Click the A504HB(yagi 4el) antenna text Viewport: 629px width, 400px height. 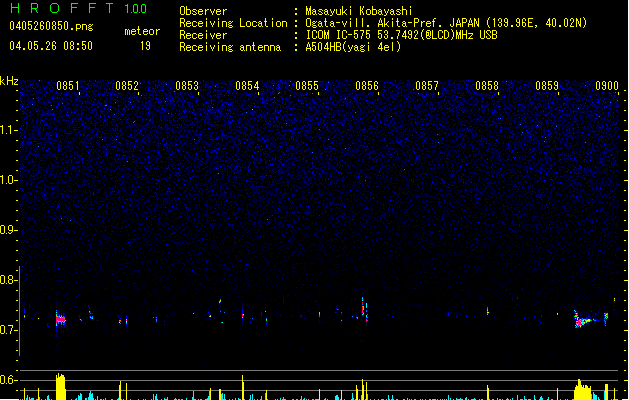353,47
